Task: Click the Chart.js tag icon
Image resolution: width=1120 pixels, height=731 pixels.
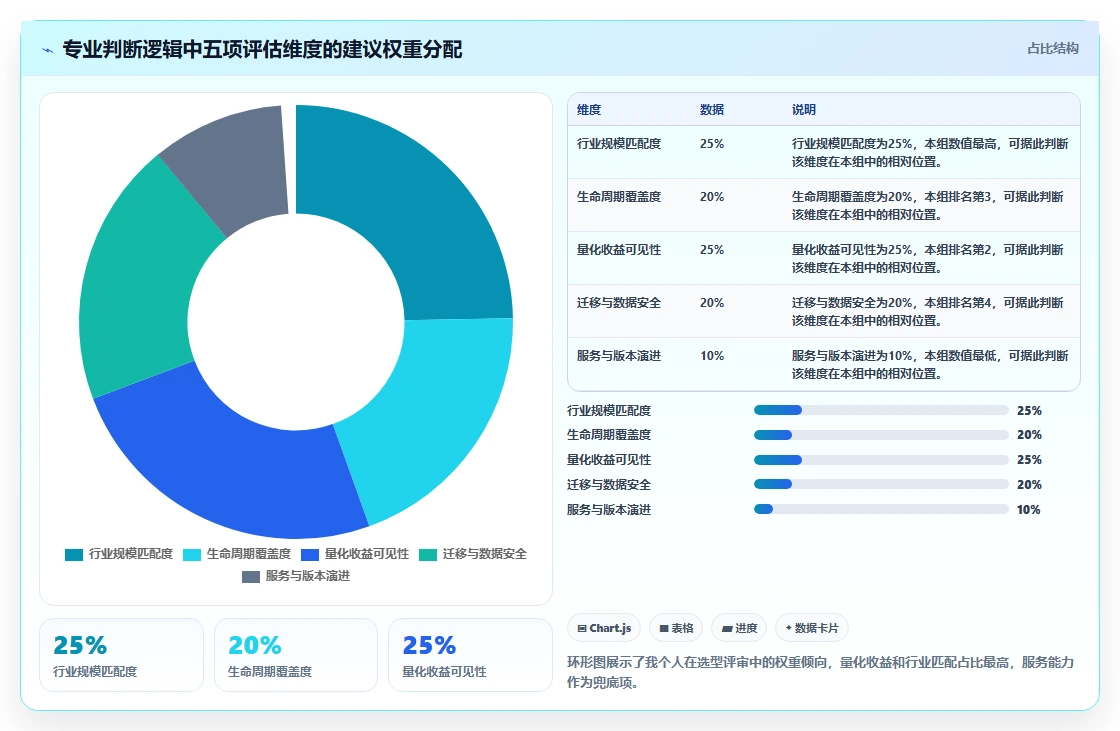Action: pos(582,629)
